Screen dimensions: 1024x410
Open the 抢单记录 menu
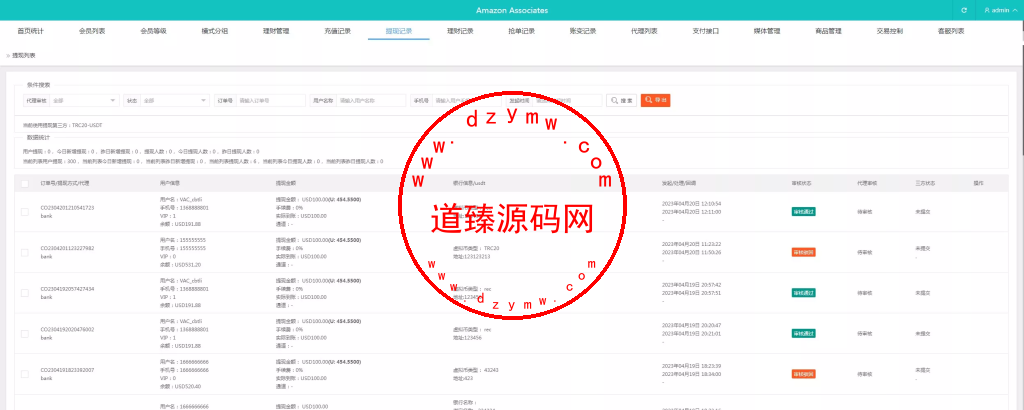point(522,31)
